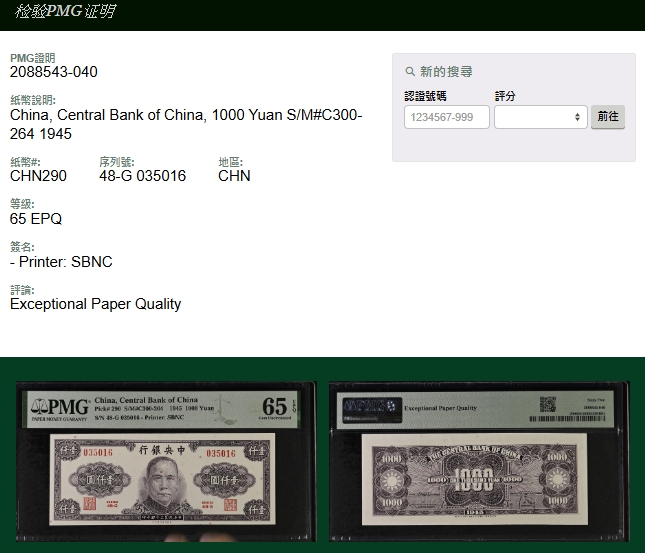Click the certification number input field
The width and height of the screenshot is (645, 553).
[x=447, y=117]
